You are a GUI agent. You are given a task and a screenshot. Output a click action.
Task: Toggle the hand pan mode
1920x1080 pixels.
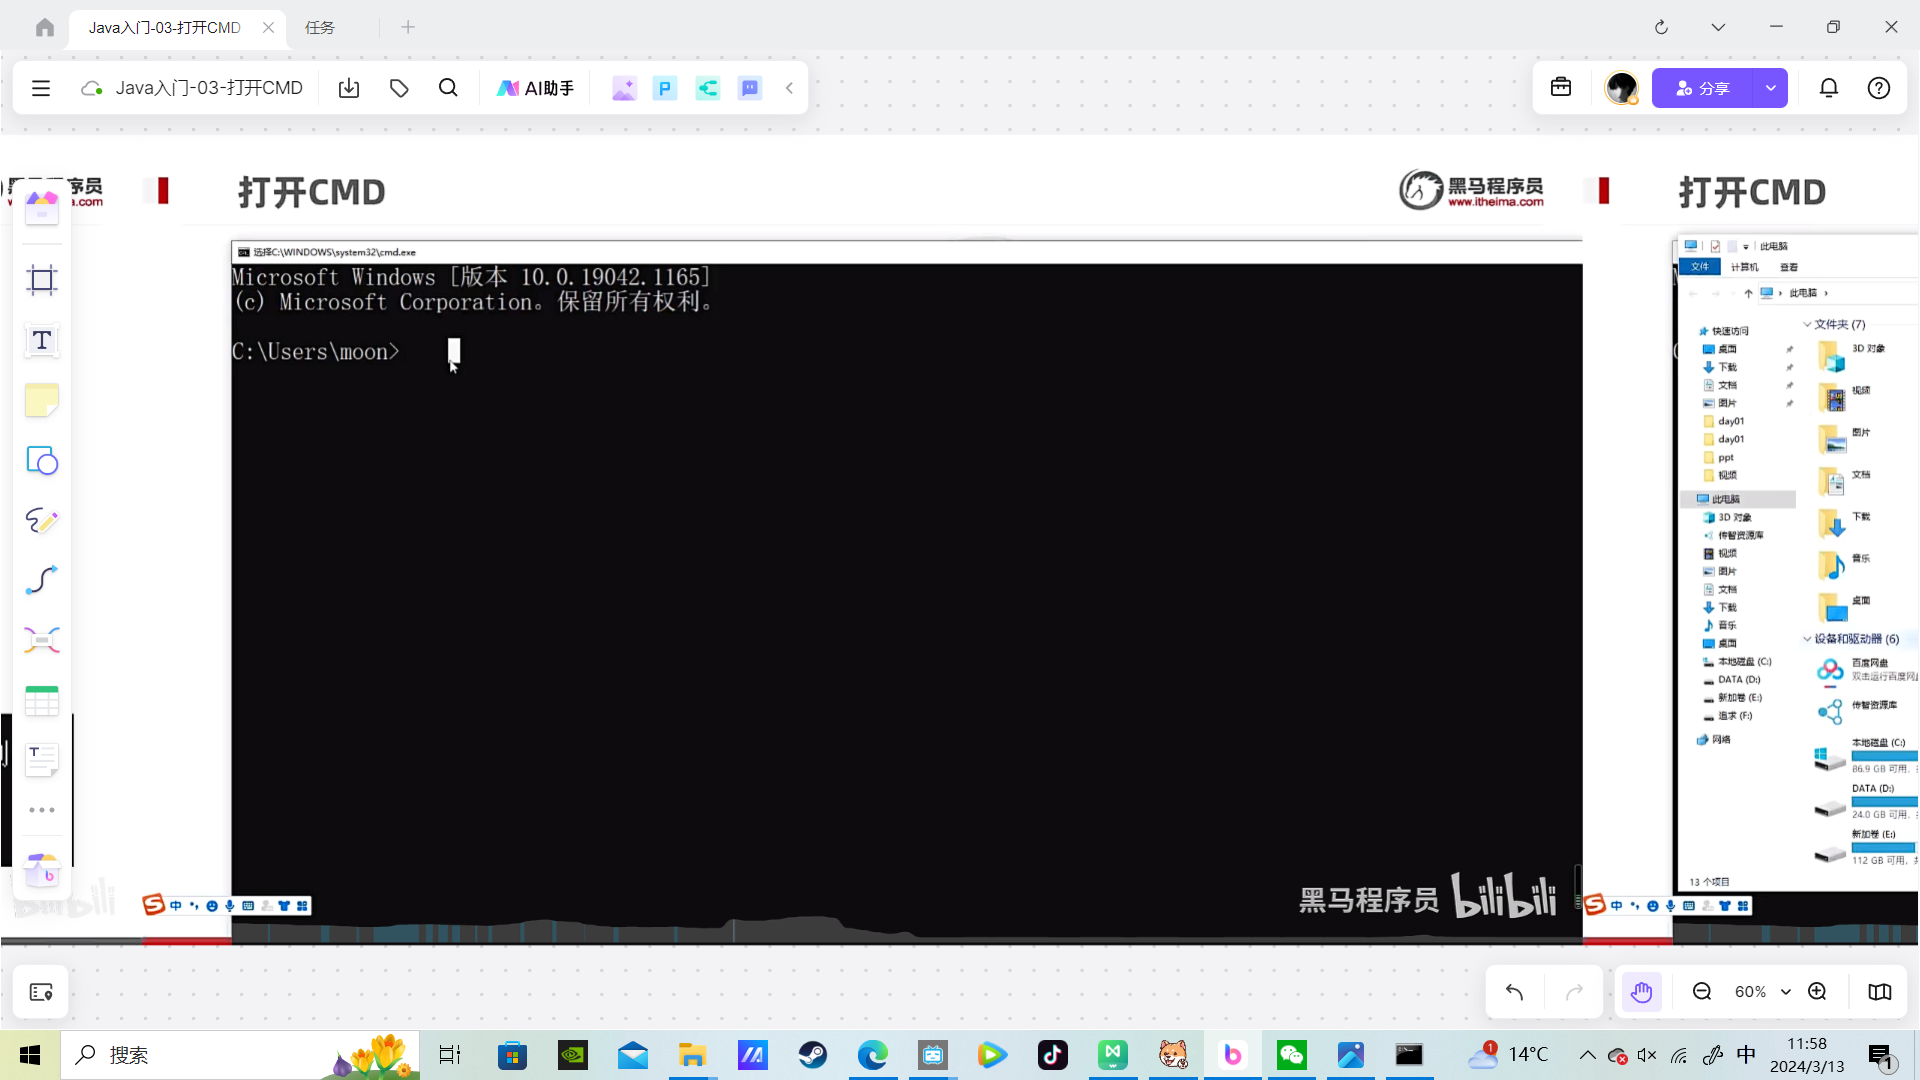1641,992
